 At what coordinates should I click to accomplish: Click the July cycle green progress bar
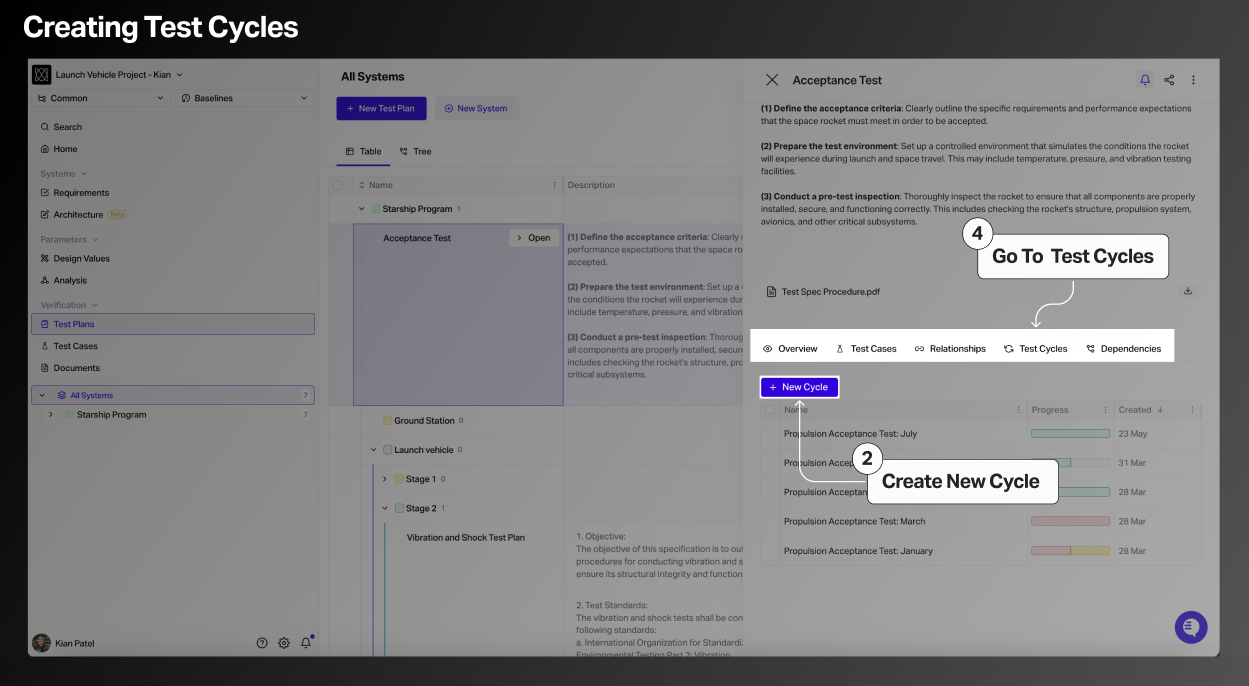click(x=1070, y=434)
